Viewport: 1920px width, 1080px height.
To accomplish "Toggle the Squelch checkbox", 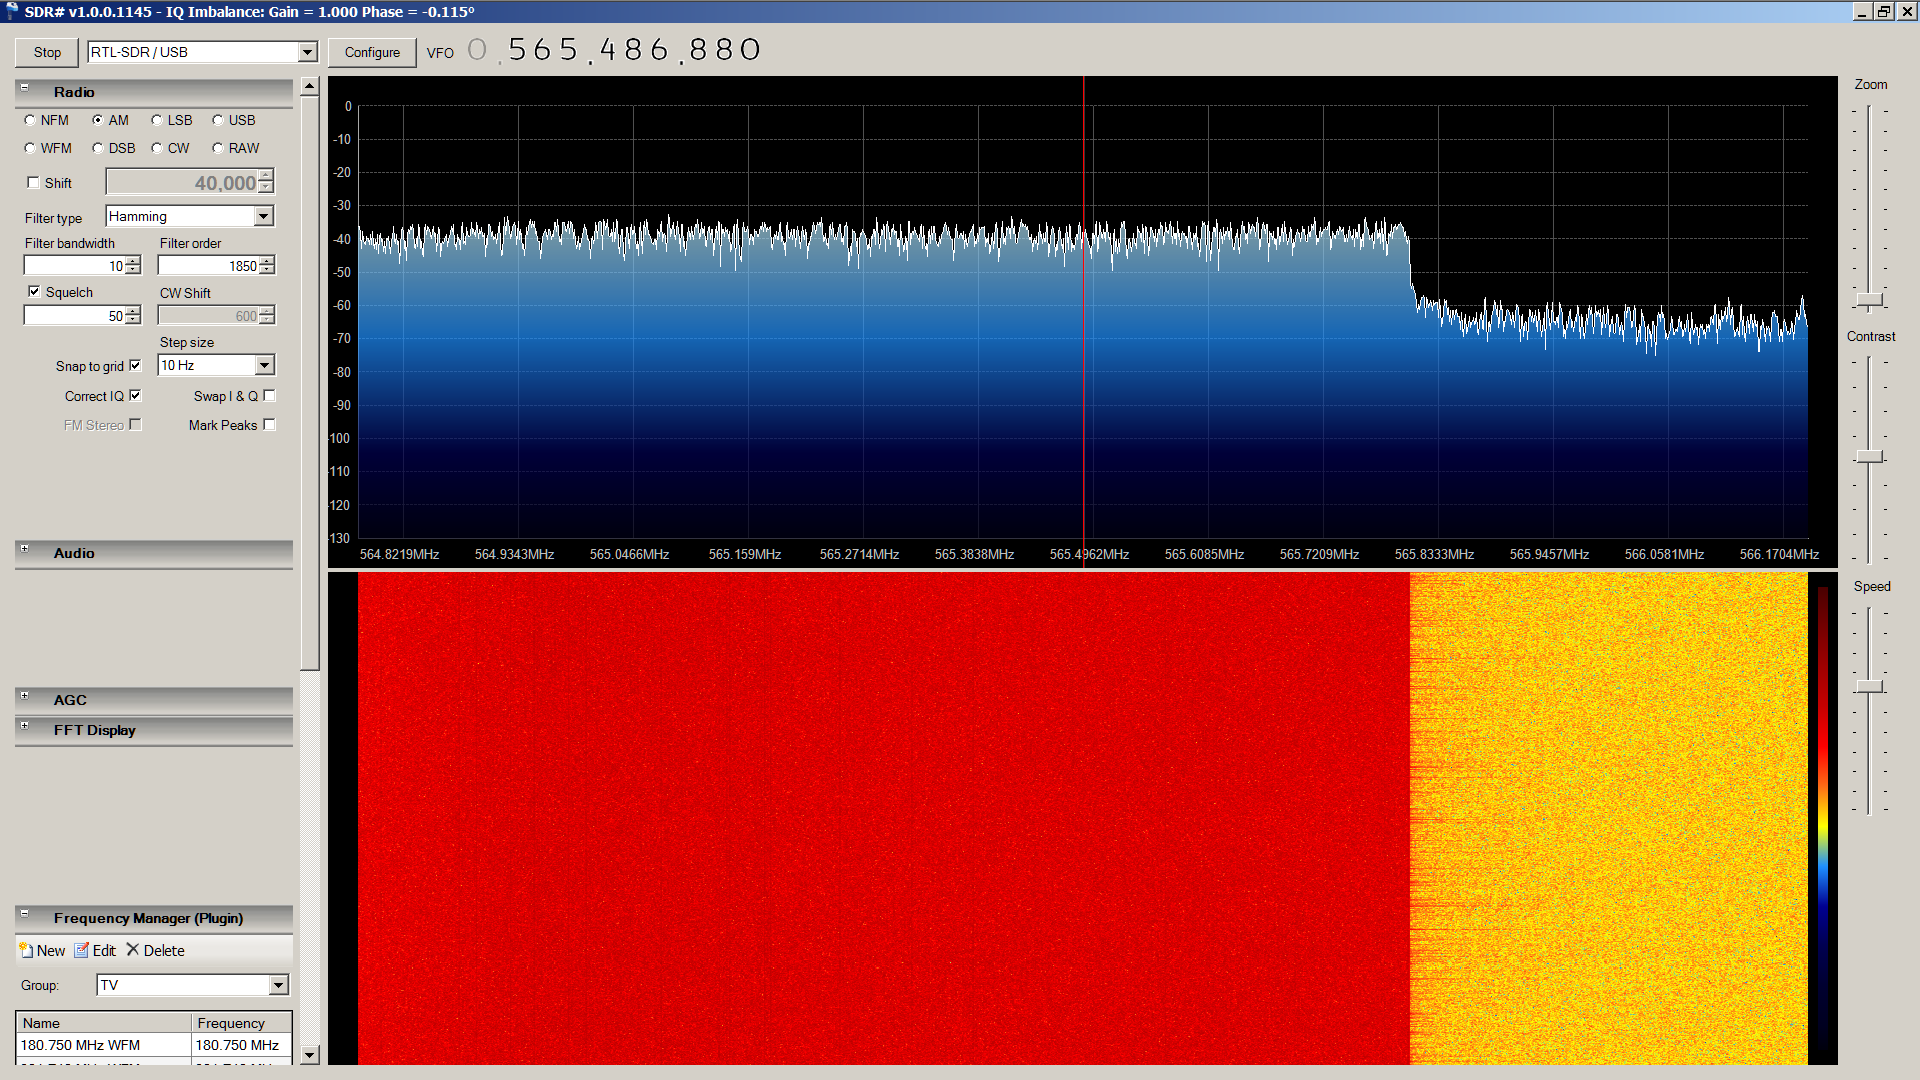I will 35,292.
